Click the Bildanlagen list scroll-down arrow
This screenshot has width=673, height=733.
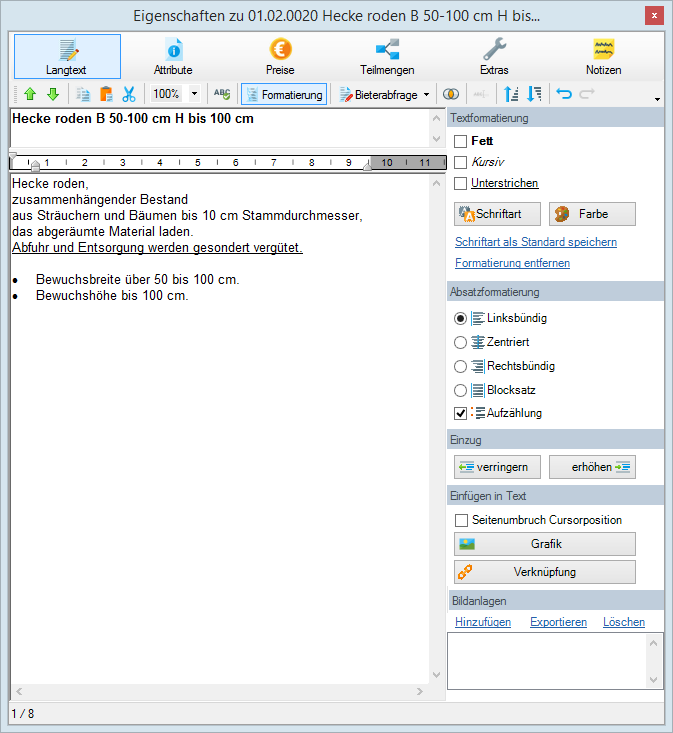(x=653, y=680)
